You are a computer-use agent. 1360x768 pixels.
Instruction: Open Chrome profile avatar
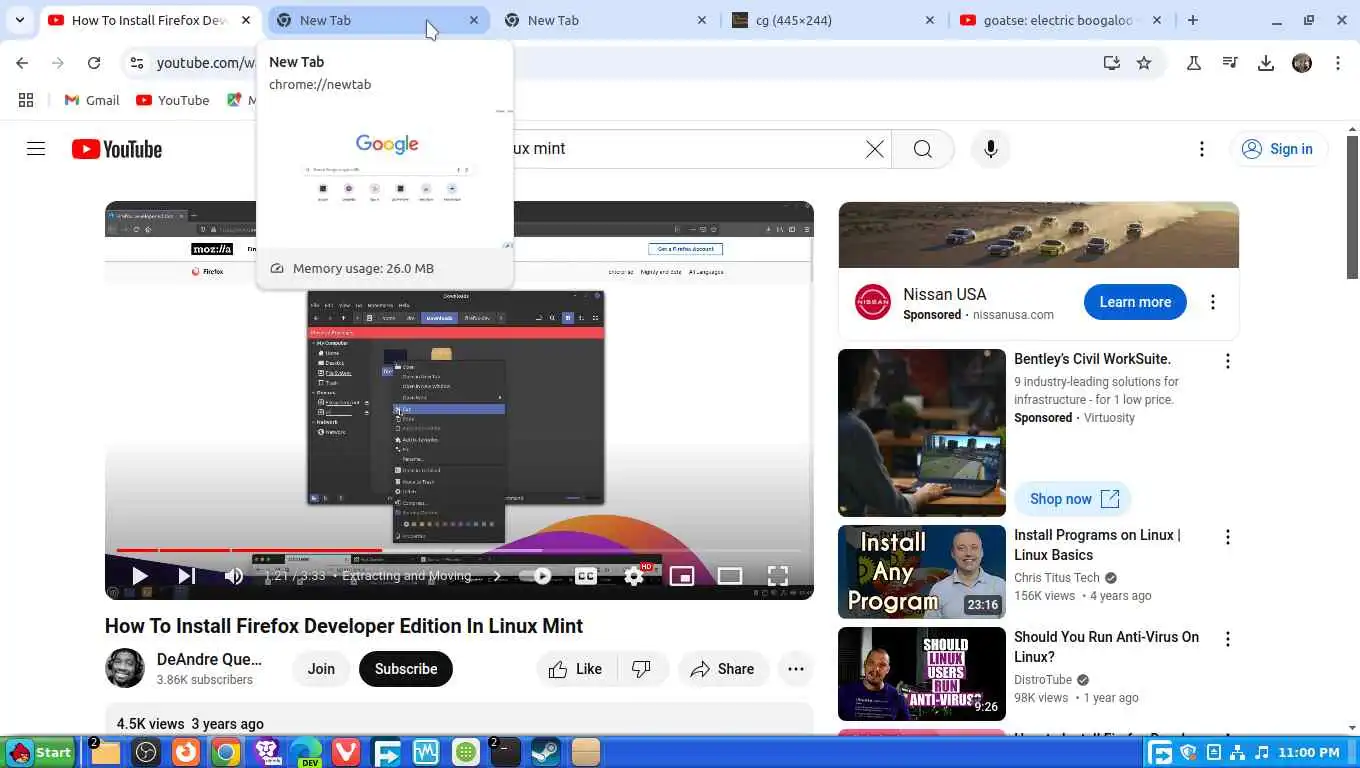(x=1302, y=63)
